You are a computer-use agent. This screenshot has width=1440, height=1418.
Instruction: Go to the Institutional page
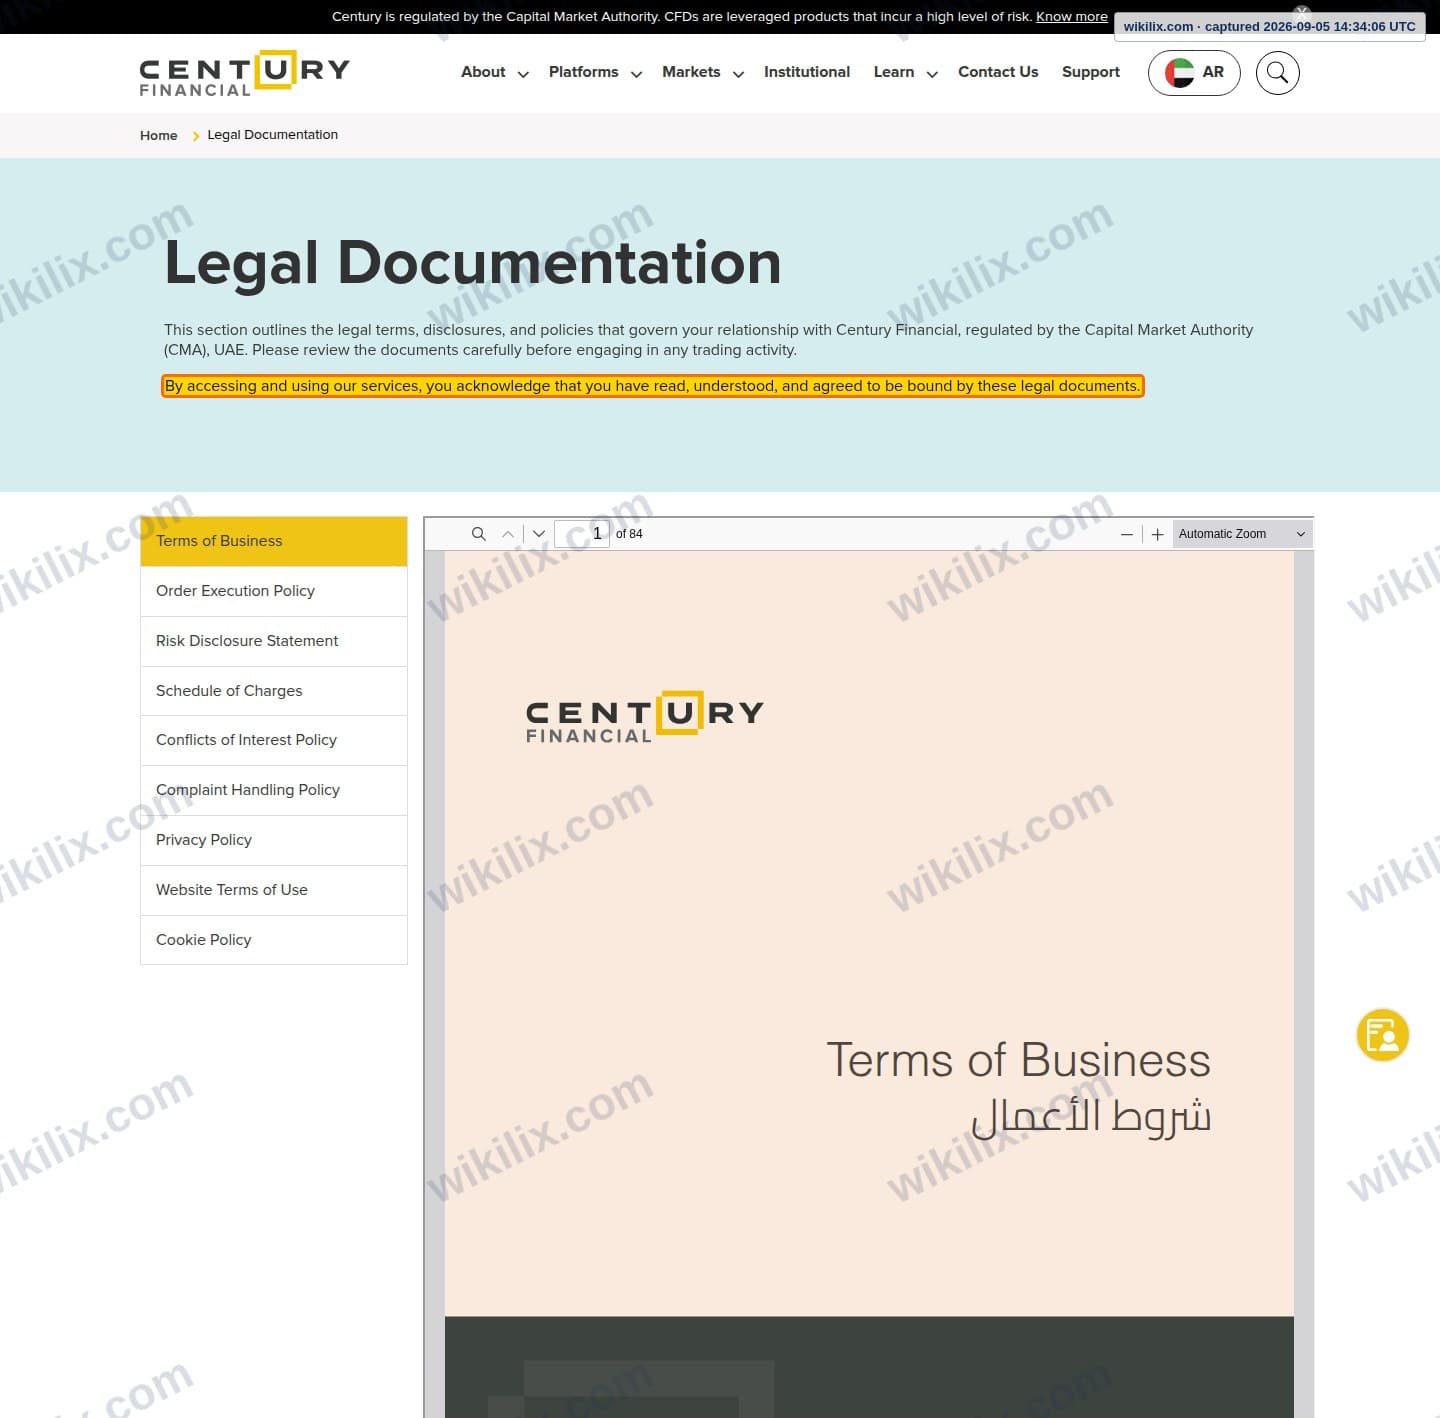tap(807, 72)
